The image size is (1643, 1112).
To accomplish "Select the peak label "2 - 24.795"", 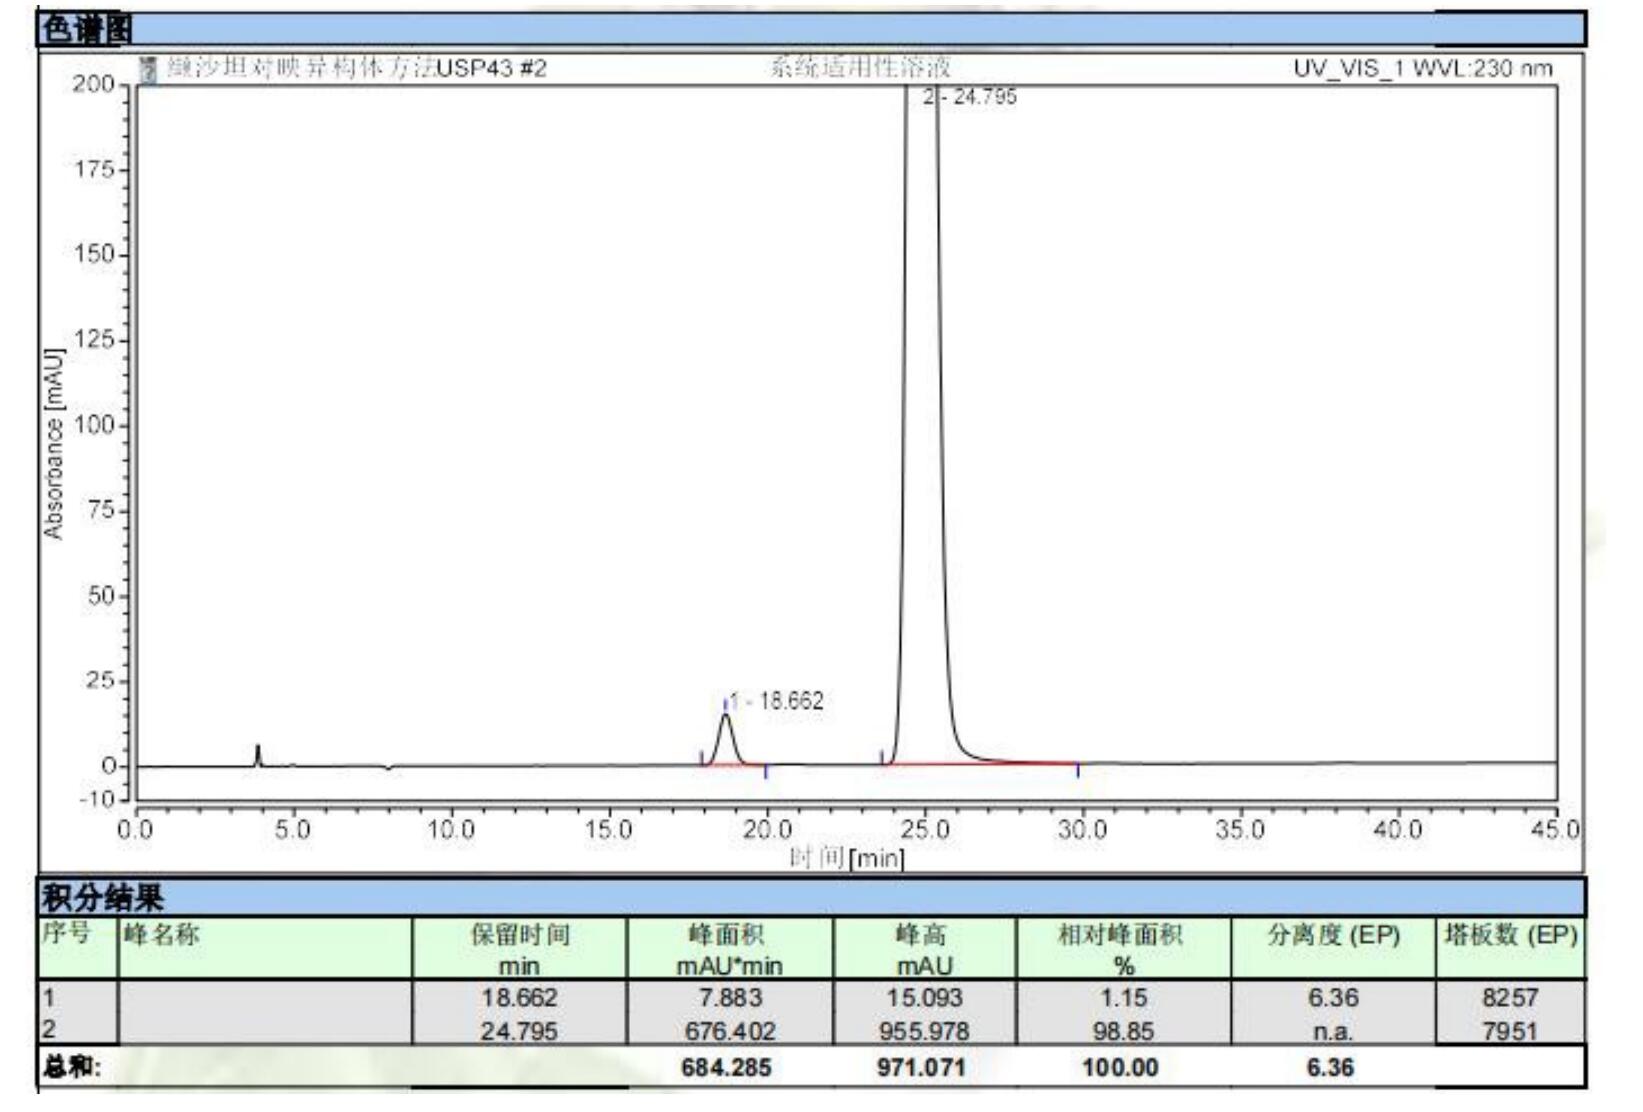I will click(x=969, y=97).
